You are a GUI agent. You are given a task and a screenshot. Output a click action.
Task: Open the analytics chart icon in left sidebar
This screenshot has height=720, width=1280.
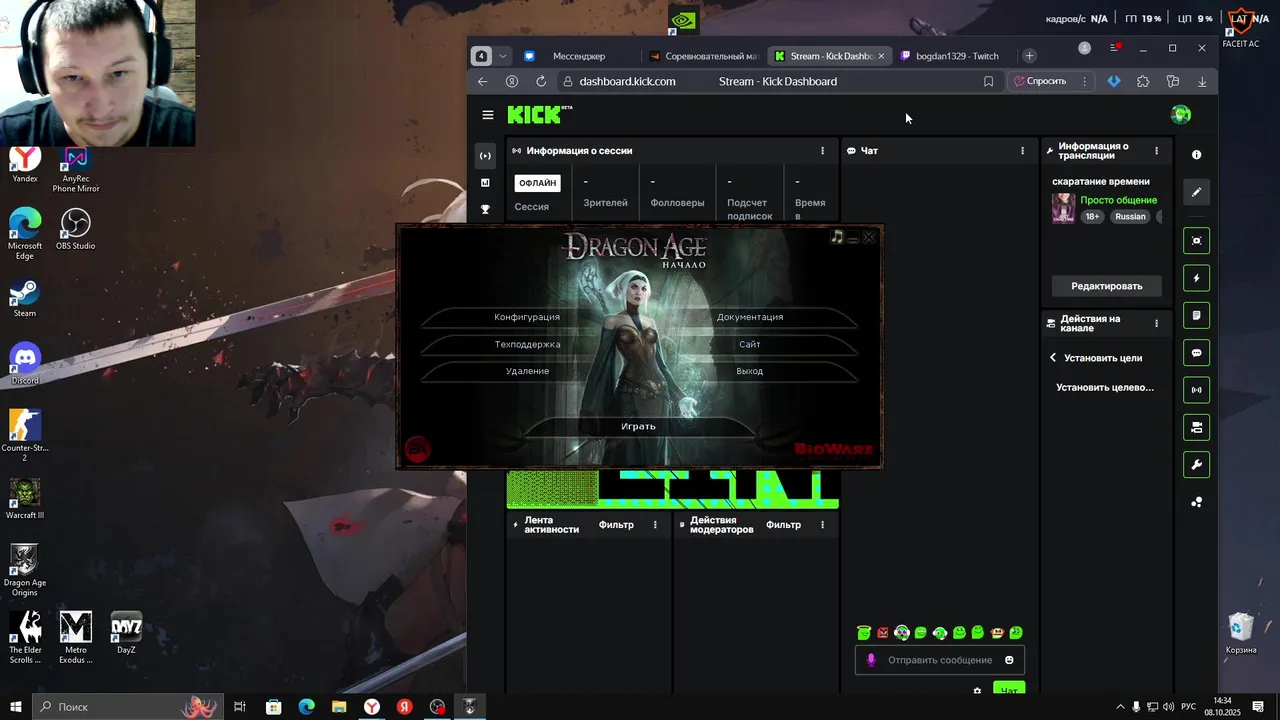[485, 183]
